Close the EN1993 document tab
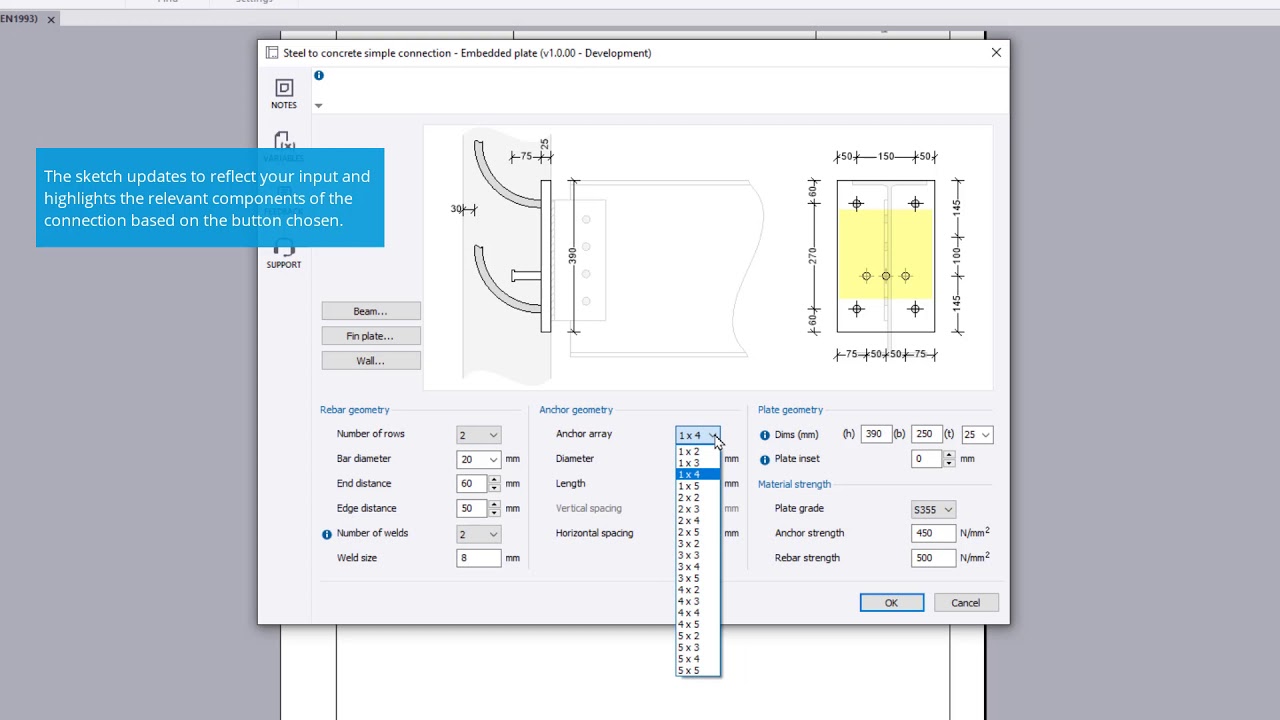 click(51, 19)
